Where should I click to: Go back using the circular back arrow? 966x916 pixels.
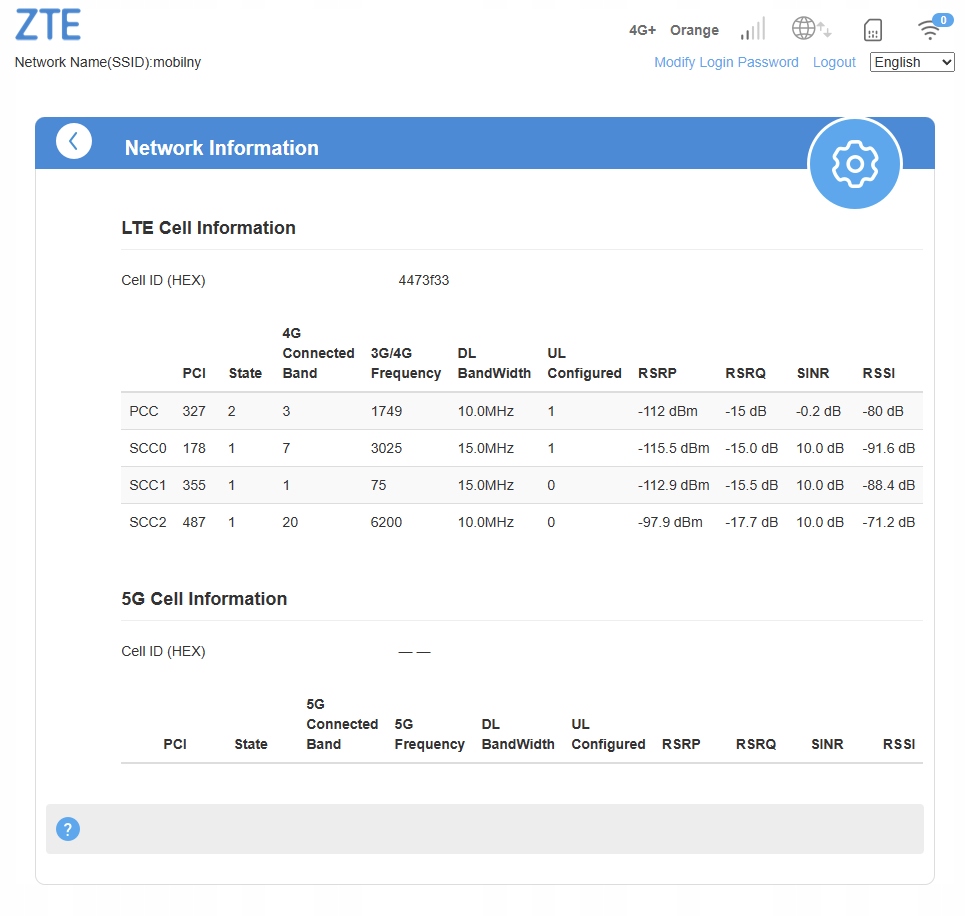74,142
